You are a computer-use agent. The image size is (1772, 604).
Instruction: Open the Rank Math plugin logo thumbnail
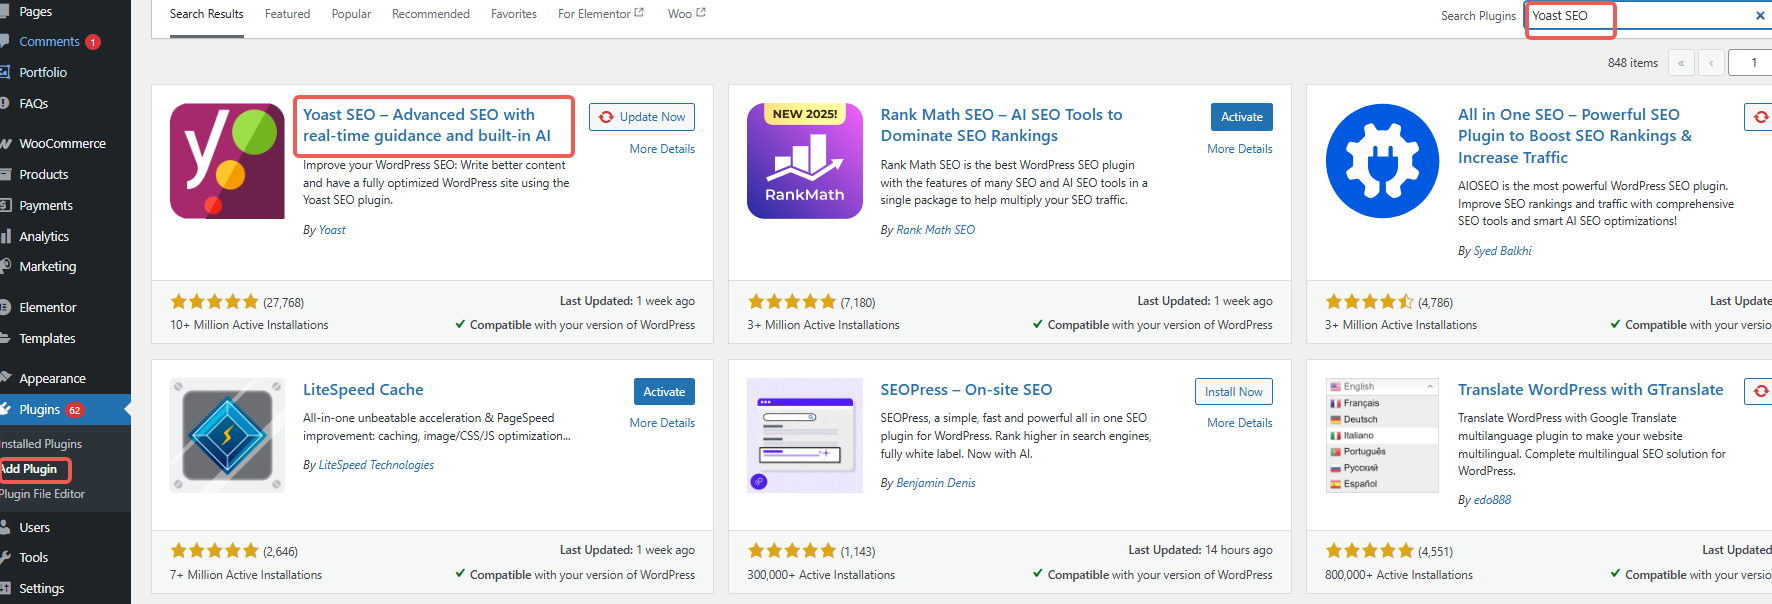pos(805,161)
